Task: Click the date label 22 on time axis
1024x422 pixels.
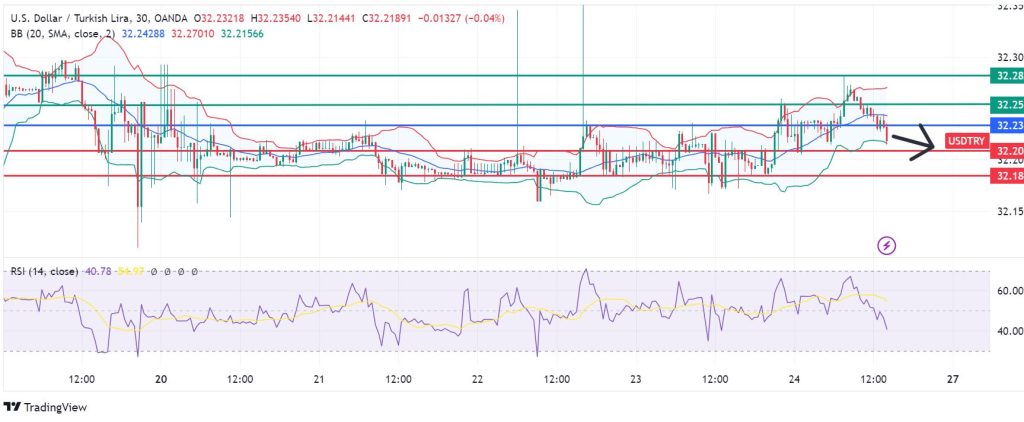Action: tap(477, 379)
